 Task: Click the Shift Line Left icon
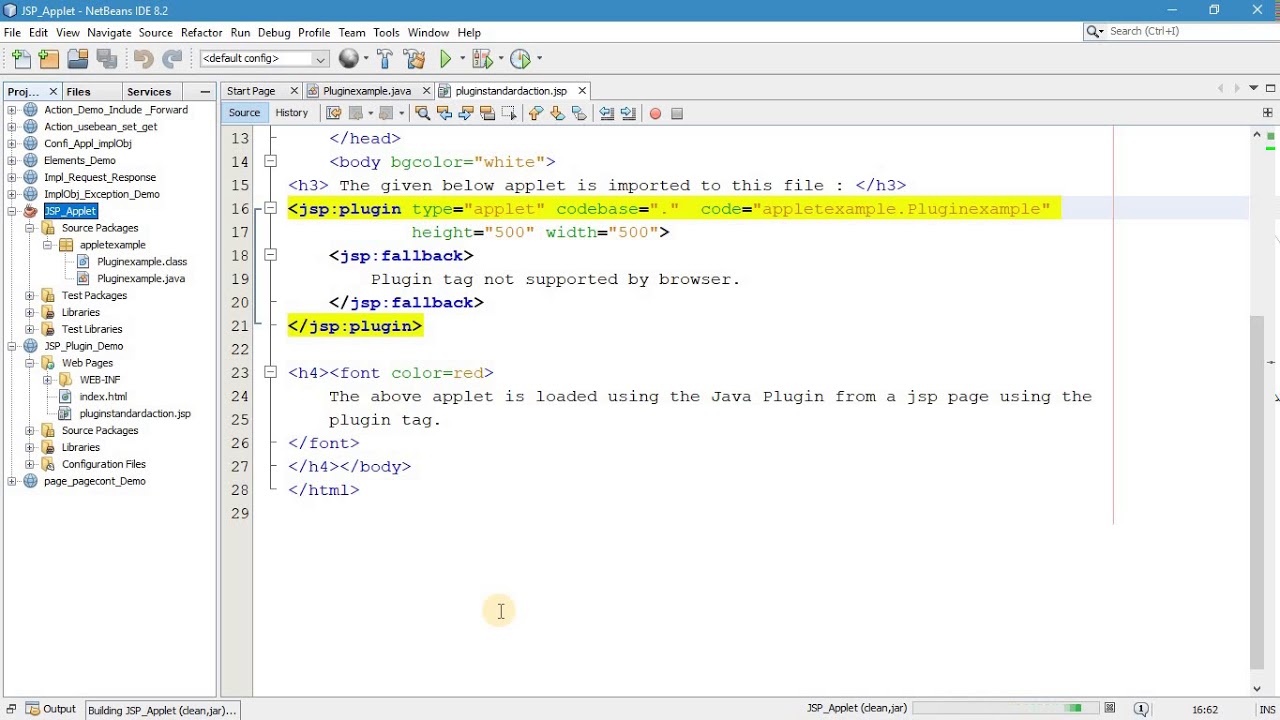pos(606,113)
